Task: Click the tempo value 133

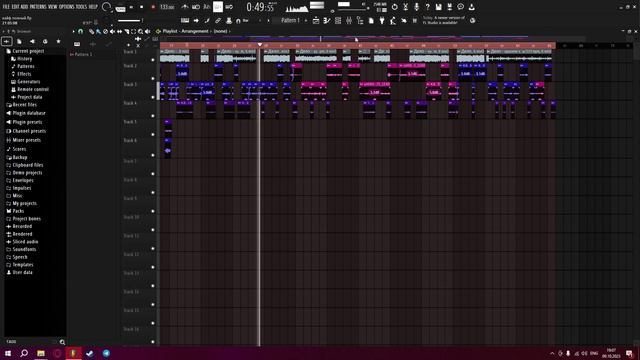Action: click(x=167, y=7)
